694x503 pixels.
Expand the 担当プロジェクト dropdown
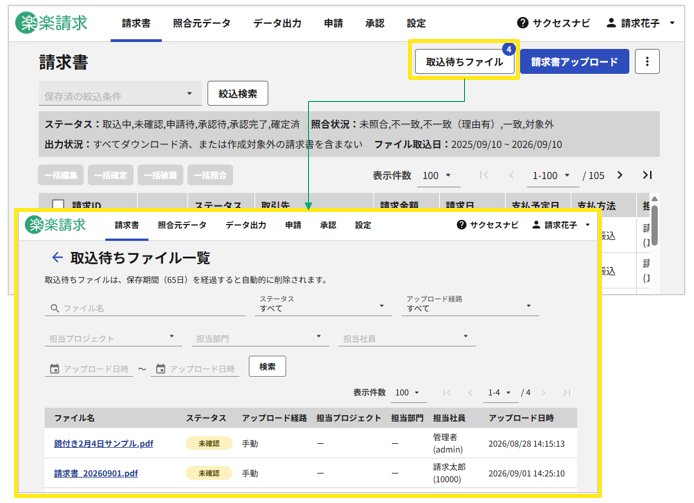click(x=113, y=338)
